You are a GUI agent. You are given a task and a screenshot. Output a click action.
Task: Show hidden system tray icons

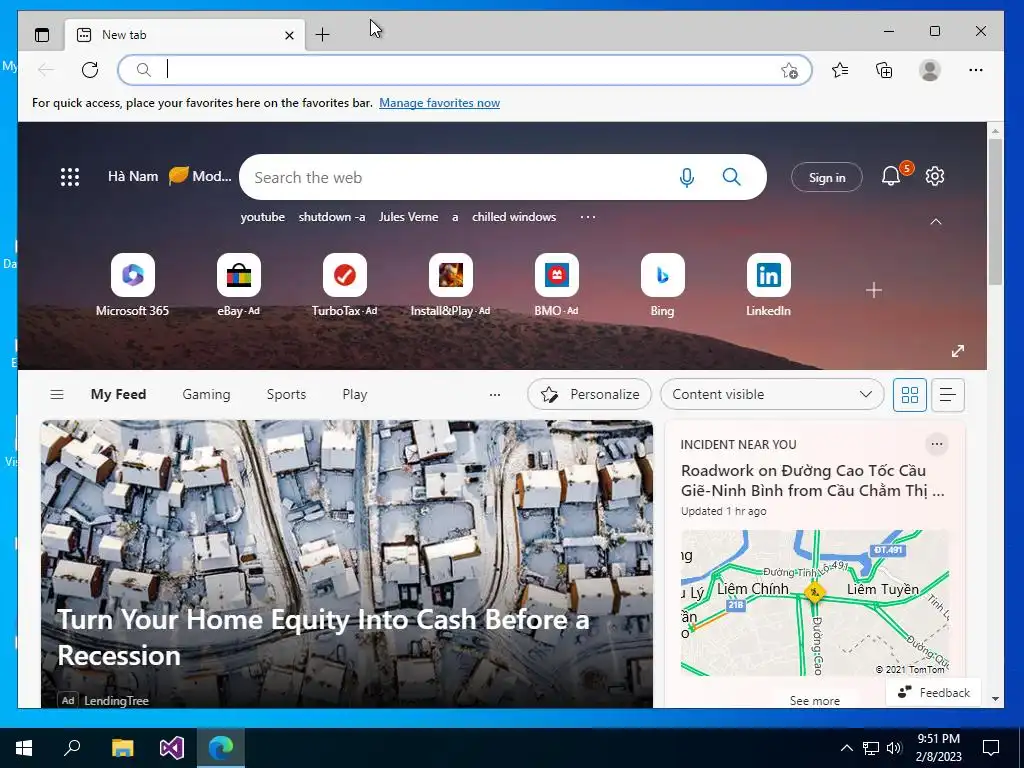click(x=846, y=748)
